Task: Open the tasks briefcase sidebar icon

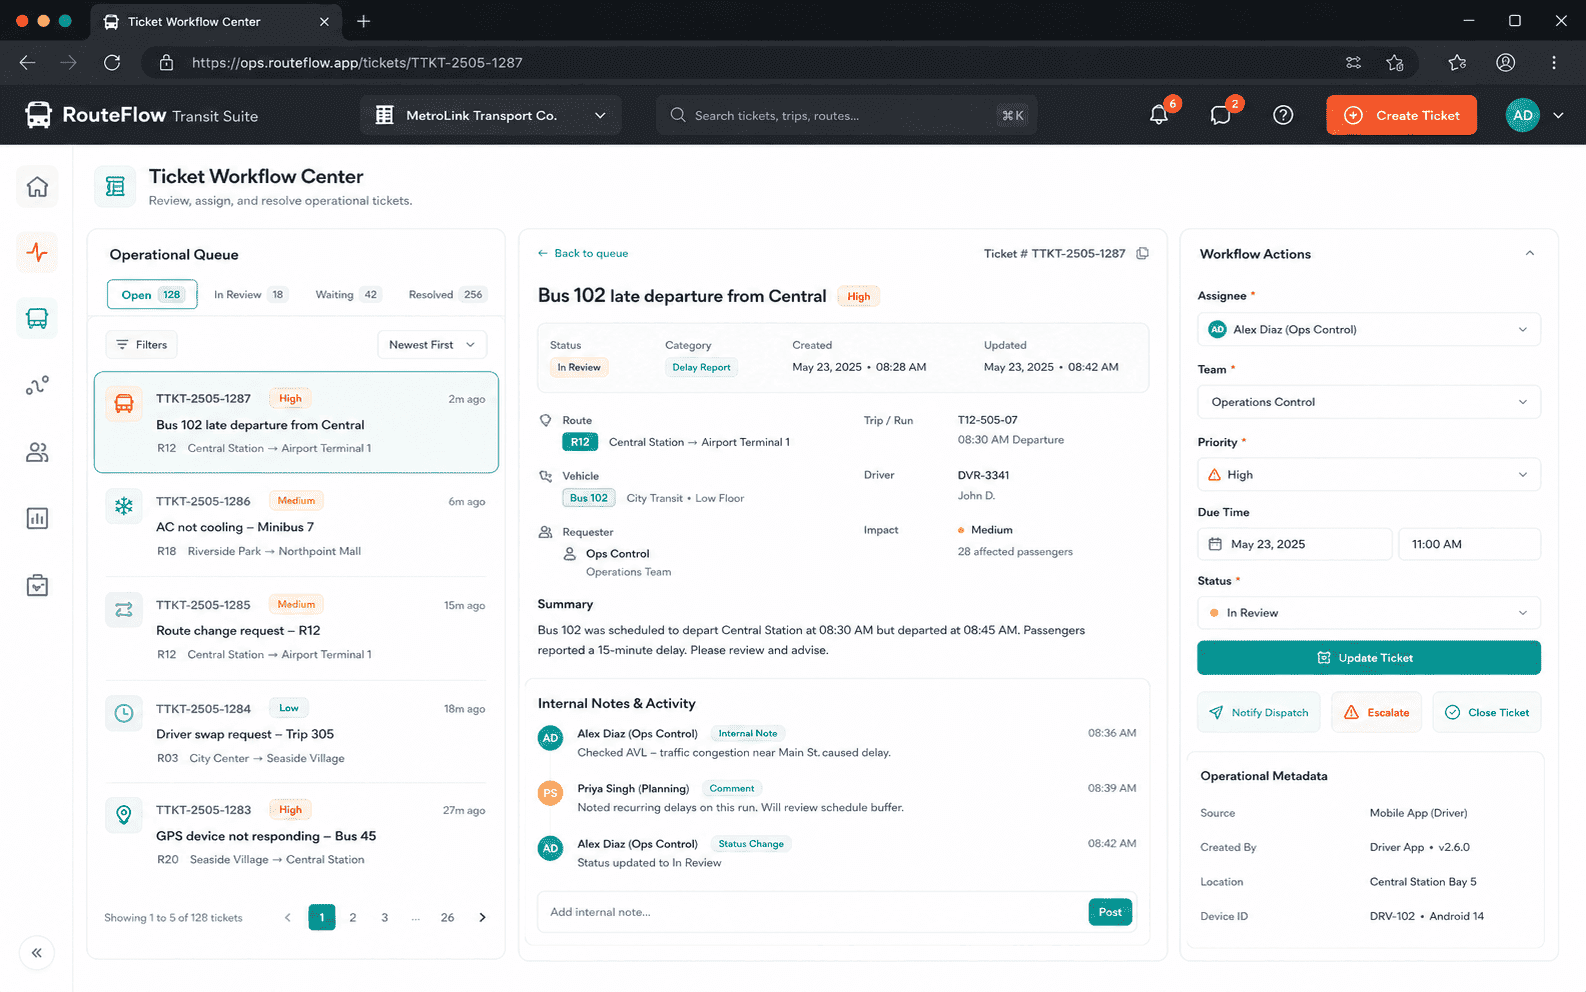Action: click(x=37, y=585)
